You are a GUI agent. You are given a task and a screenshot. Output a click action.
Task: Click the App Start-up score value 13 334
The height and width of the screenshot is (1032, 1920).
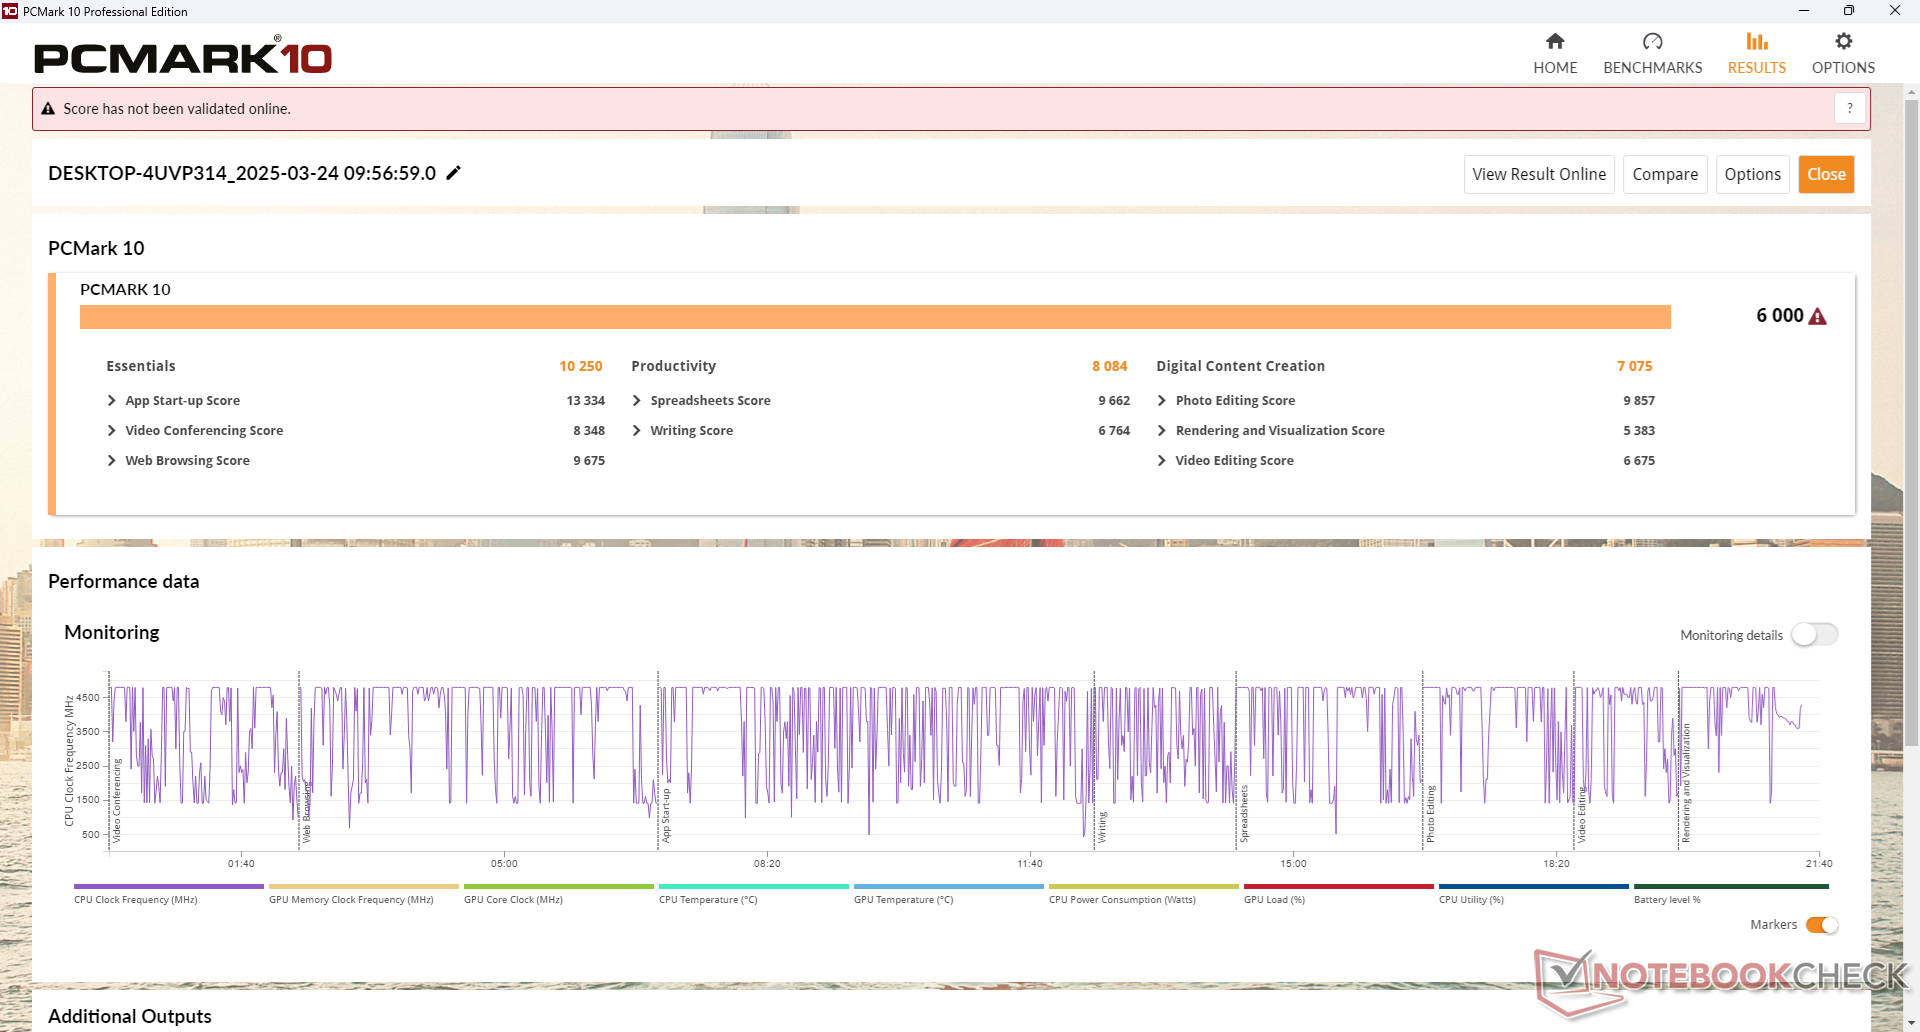click(586, 401)
